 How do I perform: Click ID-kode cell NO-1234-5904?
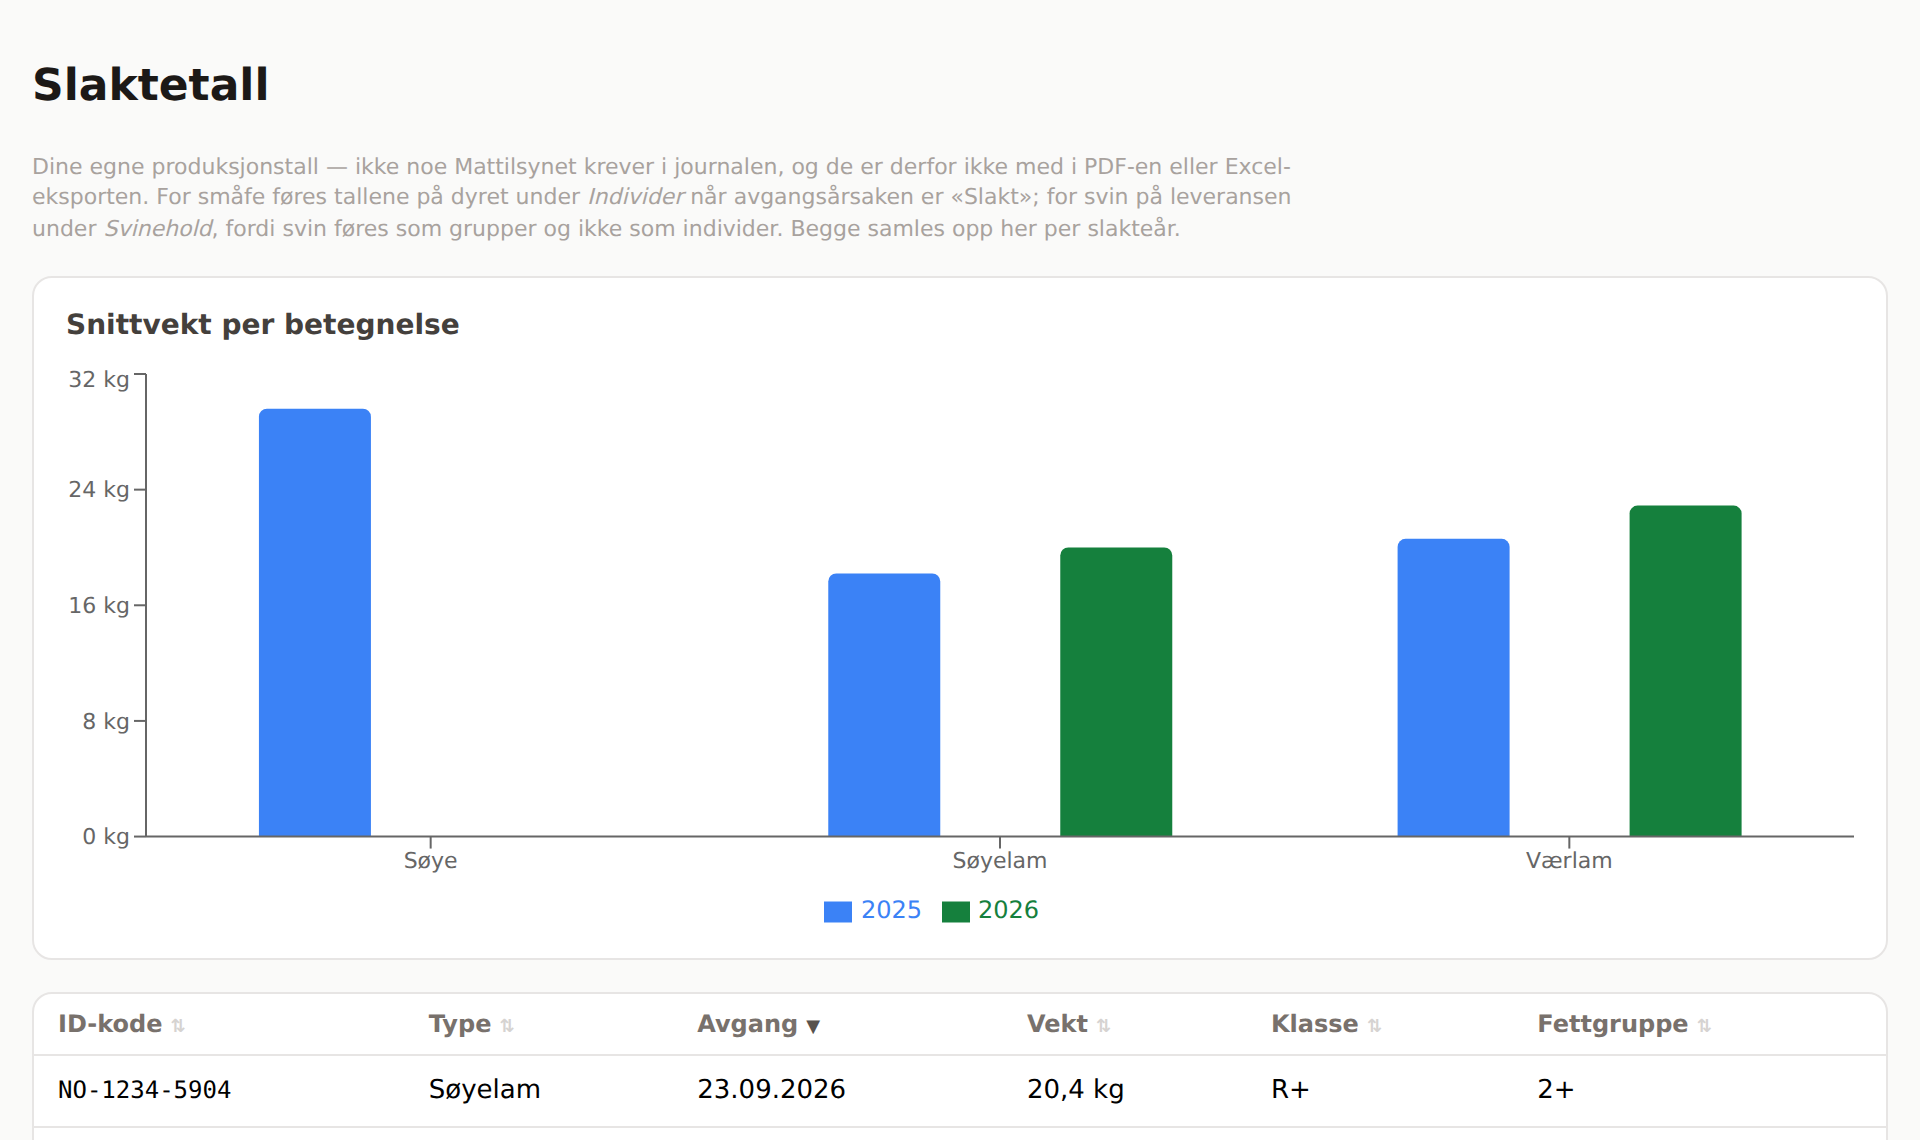tap(145, 1089)
